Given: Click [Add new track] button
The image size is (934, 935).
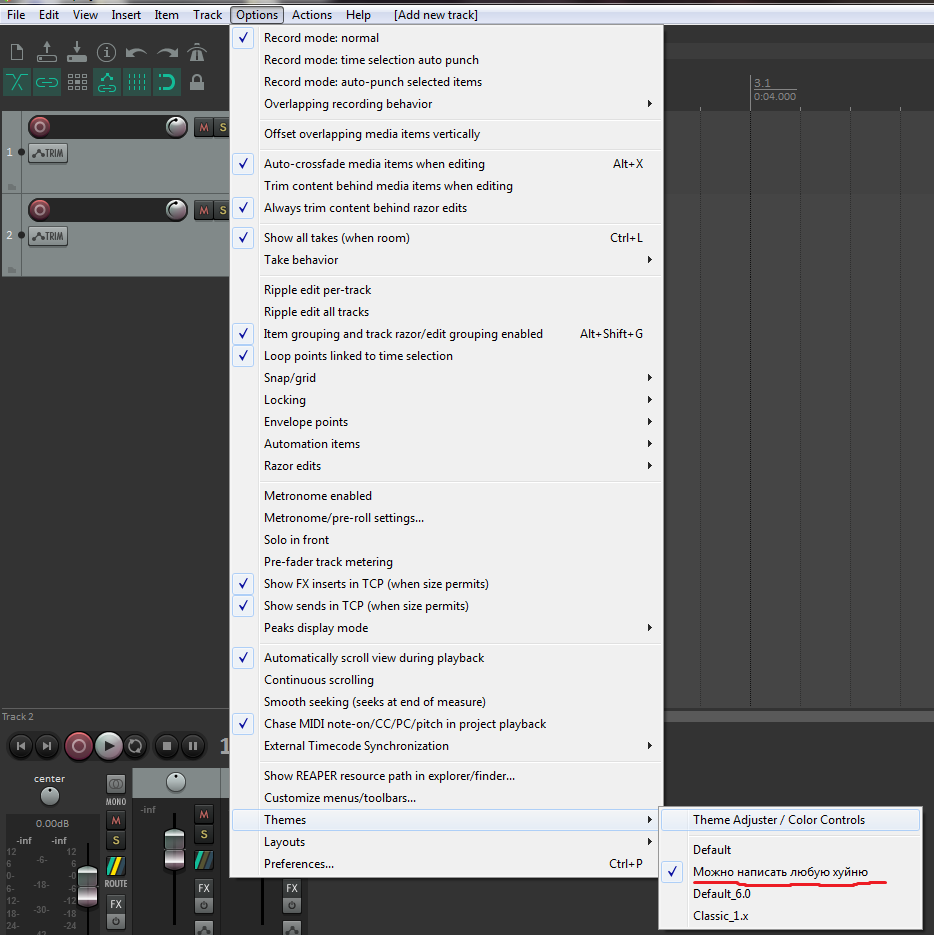Looking at the screenshot, I should pos(436,15).
